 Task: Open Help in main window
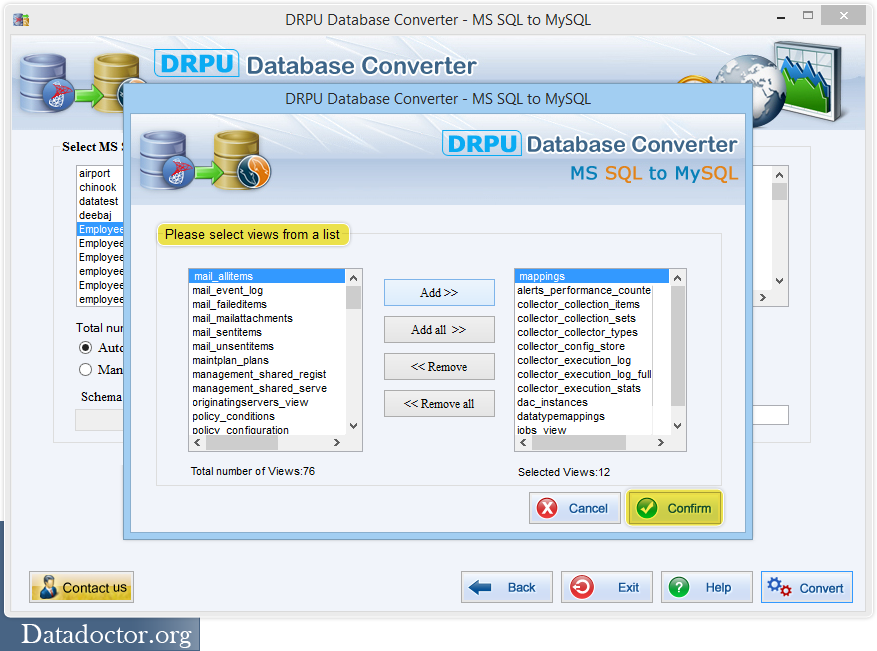point(707,587)
